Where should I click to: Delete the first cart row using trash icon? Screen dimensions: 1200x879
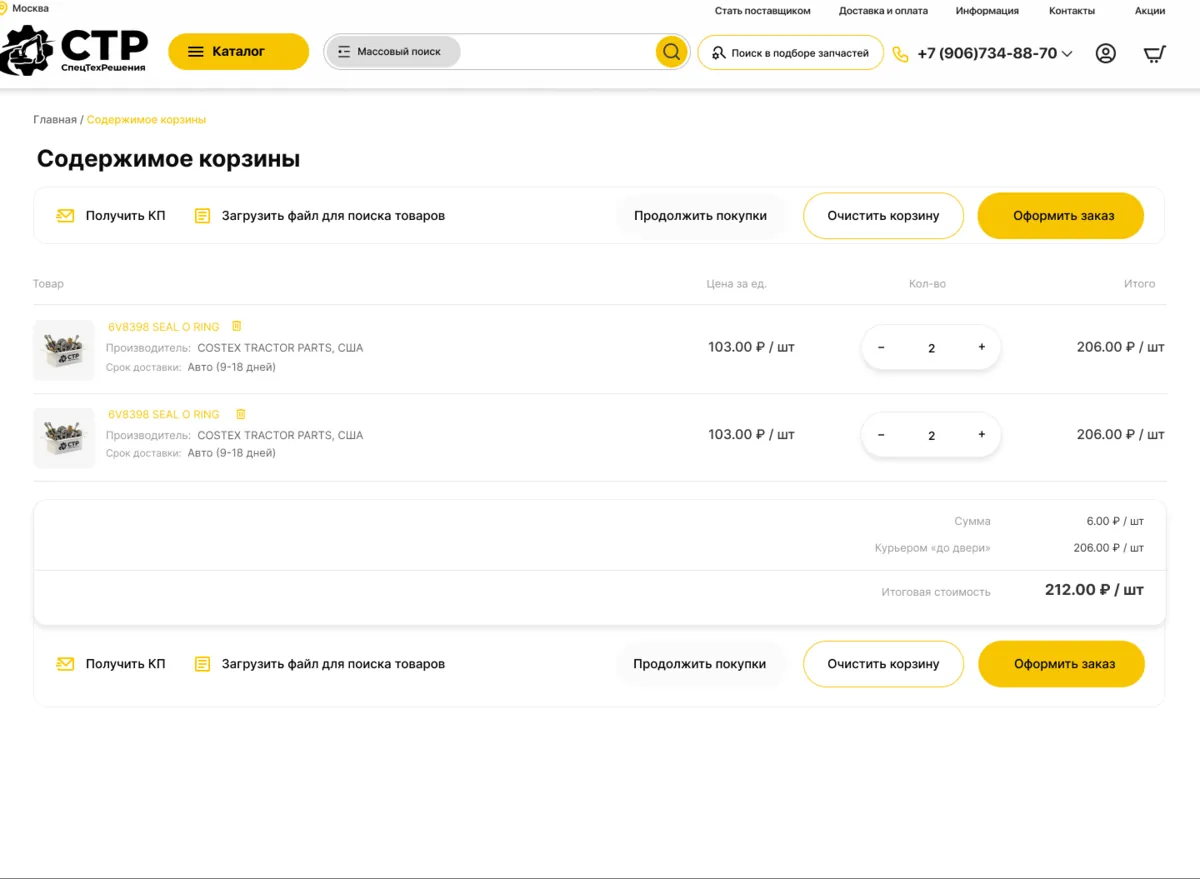[x=237, y=326]
